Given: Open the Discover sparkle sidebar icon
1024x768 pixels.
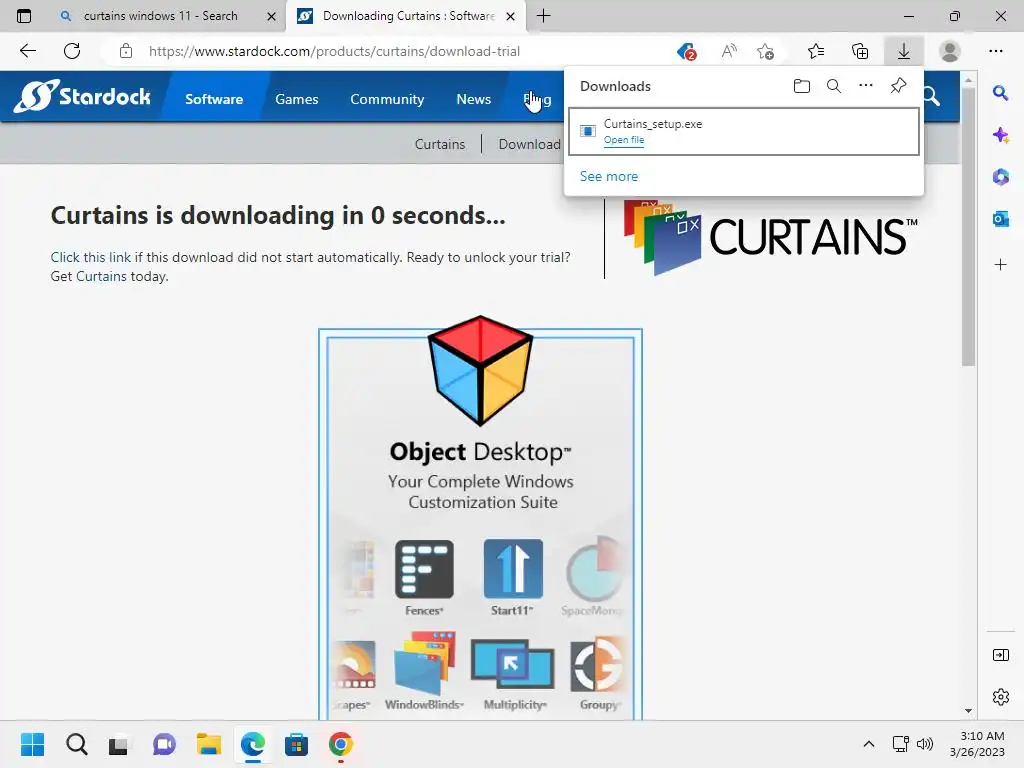Looking at the screenshot, I should (x=1000, y=135).
